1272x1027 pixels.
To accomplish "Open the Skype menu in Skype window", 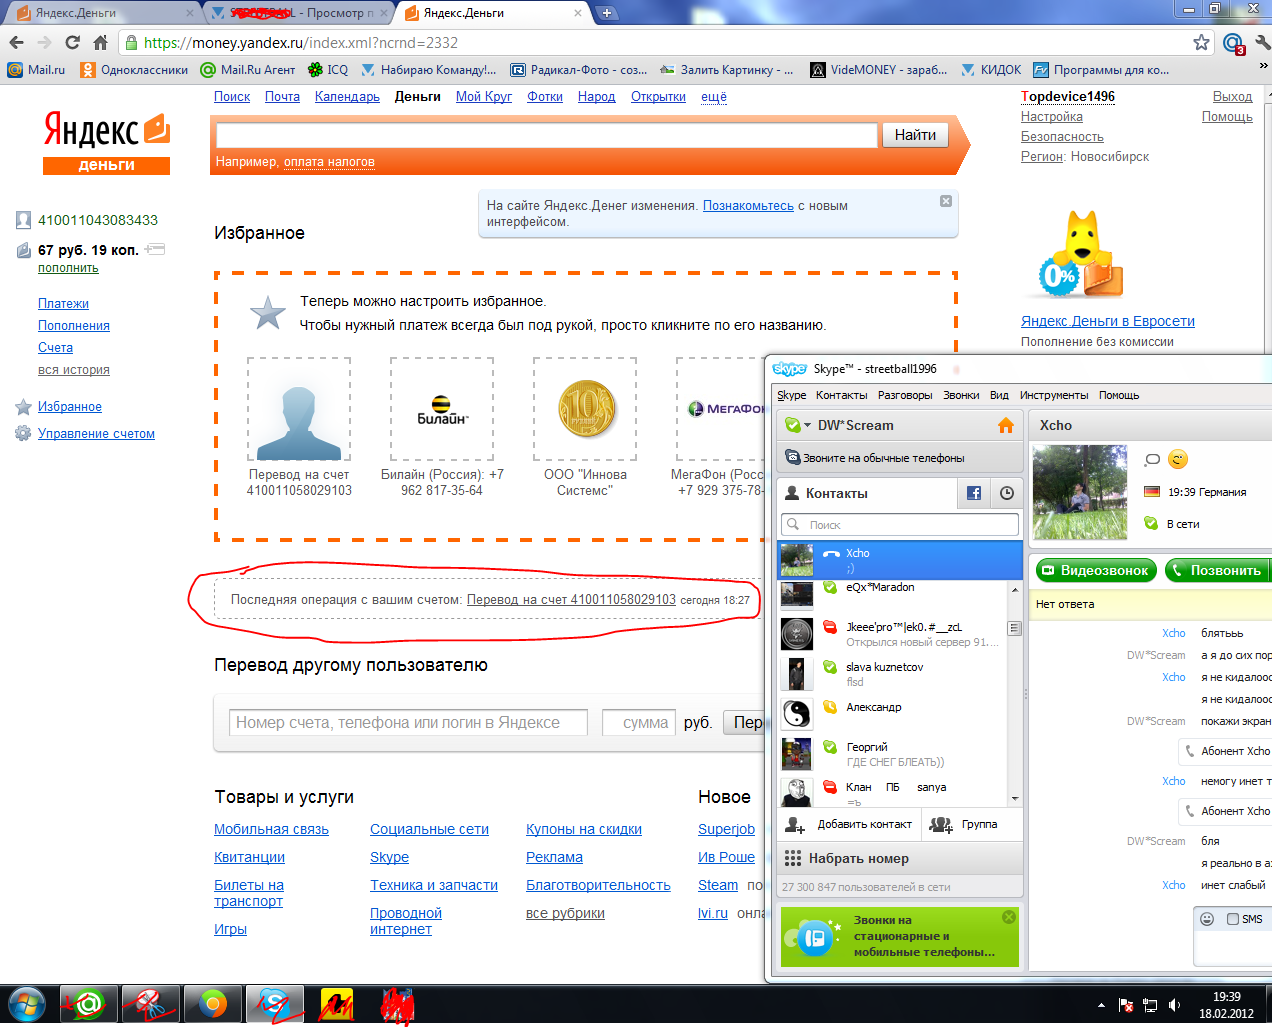I will pos(792,395).
